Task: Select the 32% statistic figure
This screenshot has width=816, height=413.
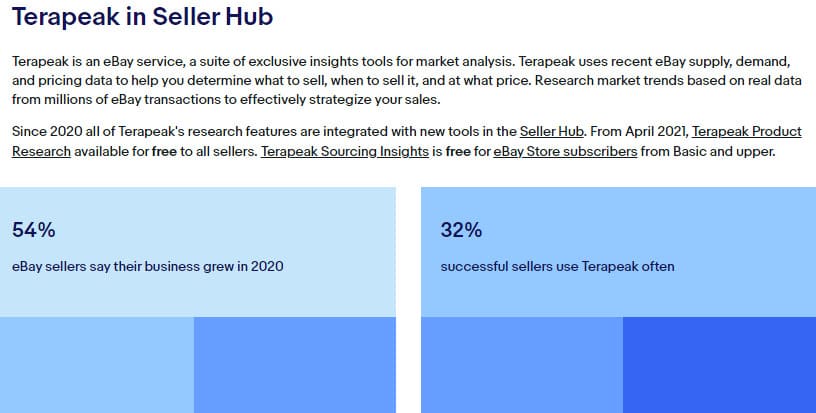Action: 461,230
